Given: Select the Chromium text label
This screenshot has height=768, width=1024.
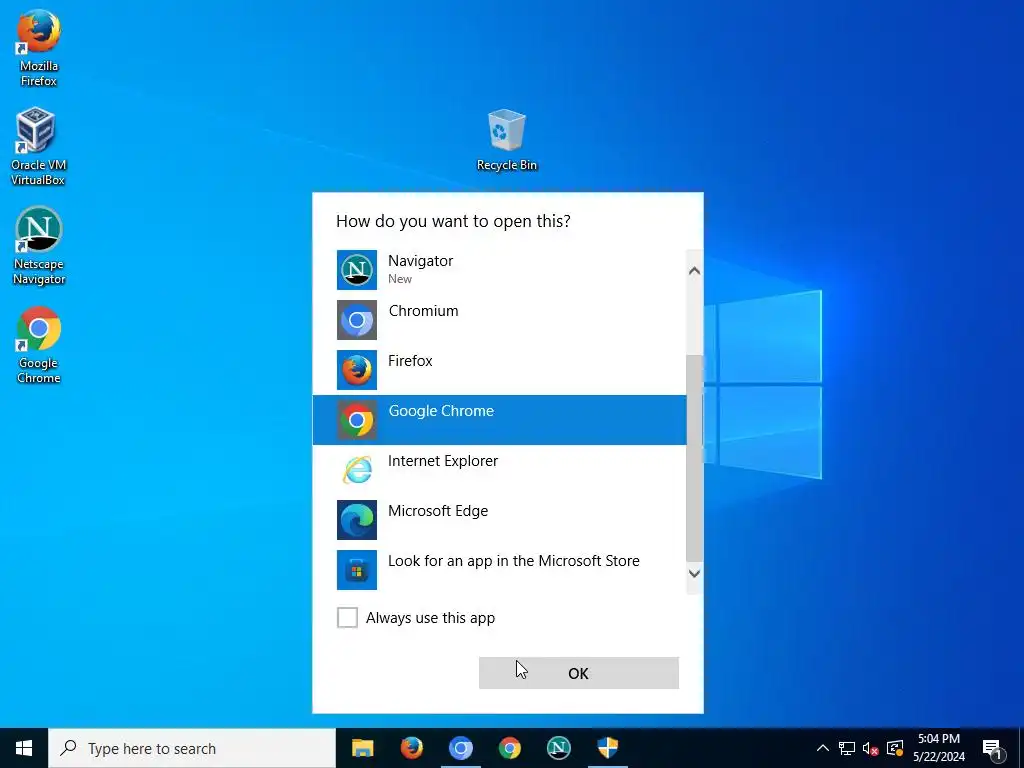Looking at the screenshot, I should coord(423,311).
